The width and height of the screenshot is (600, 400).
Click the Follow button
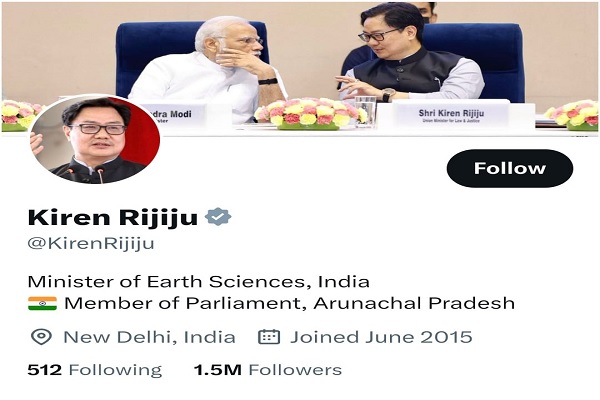510,168
